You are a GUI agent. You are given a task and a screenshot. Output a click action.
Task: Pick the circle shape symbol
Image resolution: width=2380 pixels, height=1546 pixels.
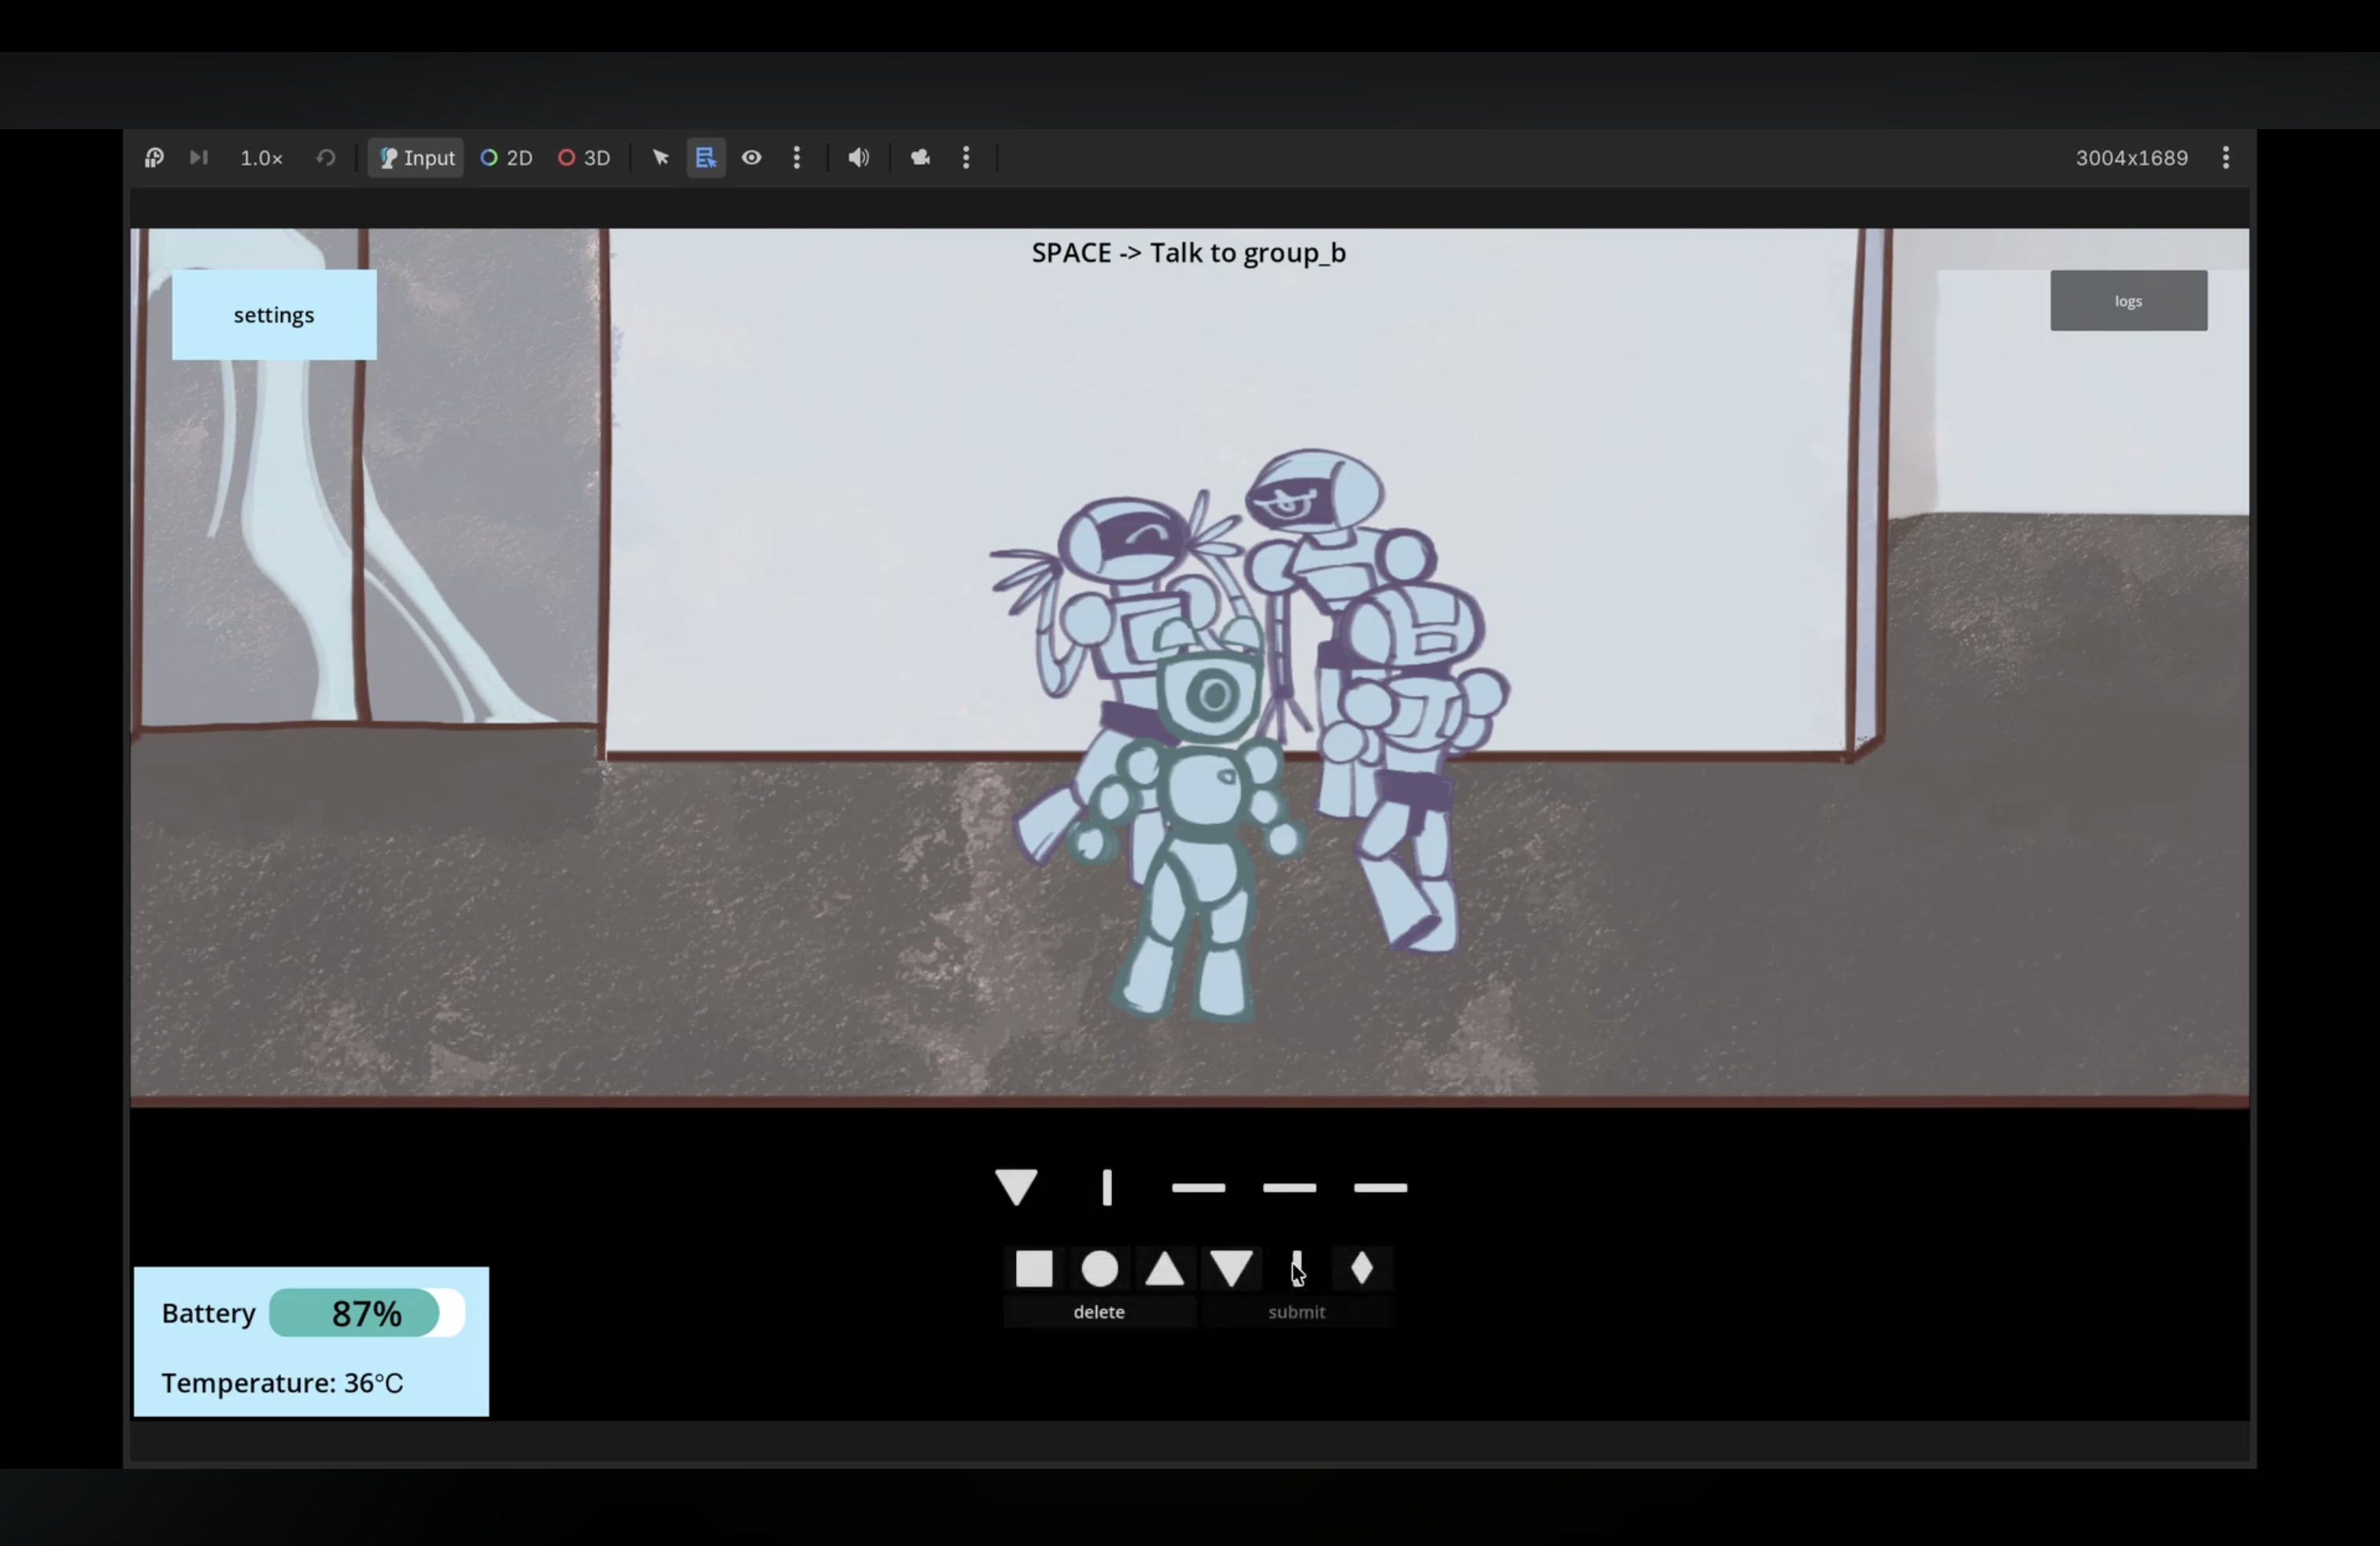1100,1269
